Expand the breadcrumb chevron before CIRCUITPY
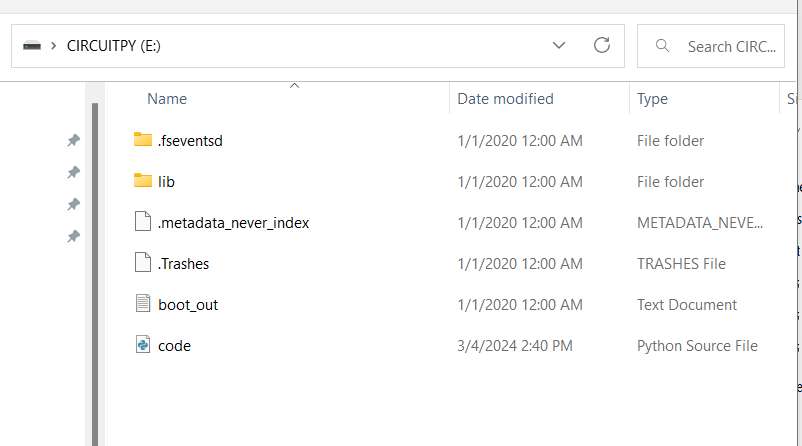Screen dimensions: 802x446 [53, 46]
